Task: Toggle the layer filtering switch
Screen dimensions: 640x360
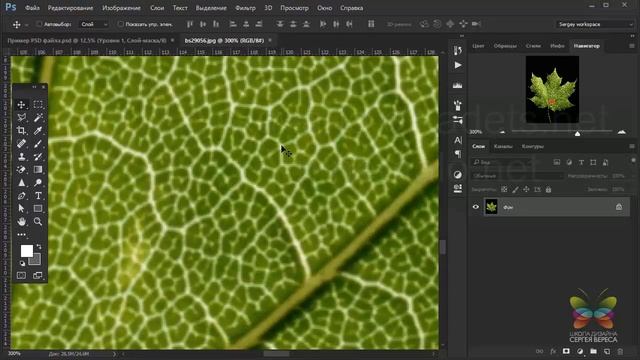Action: [633, 161]
